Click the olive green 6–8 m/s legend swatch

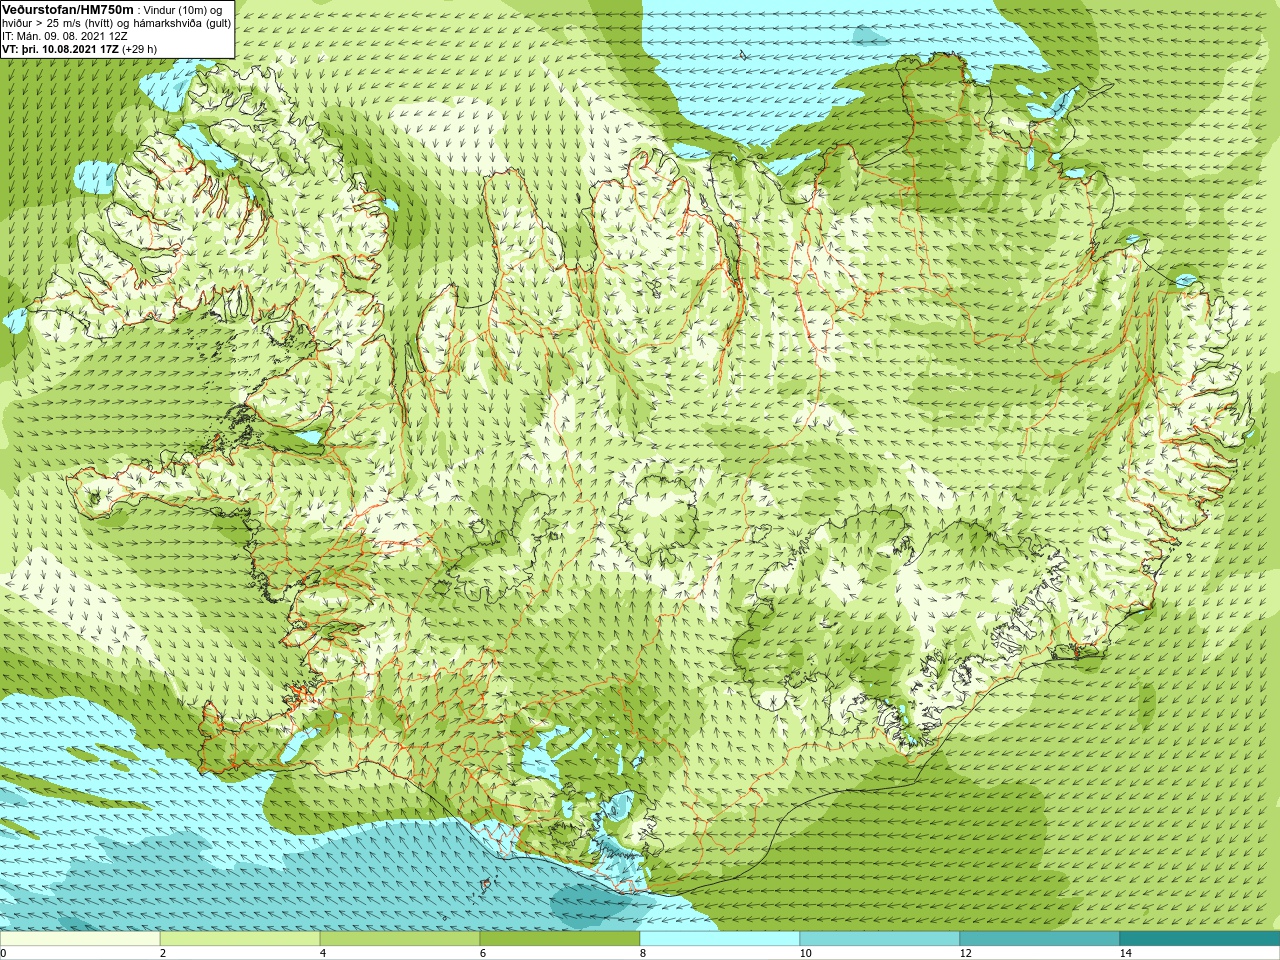pyautogui.click(x=560, y=939)
